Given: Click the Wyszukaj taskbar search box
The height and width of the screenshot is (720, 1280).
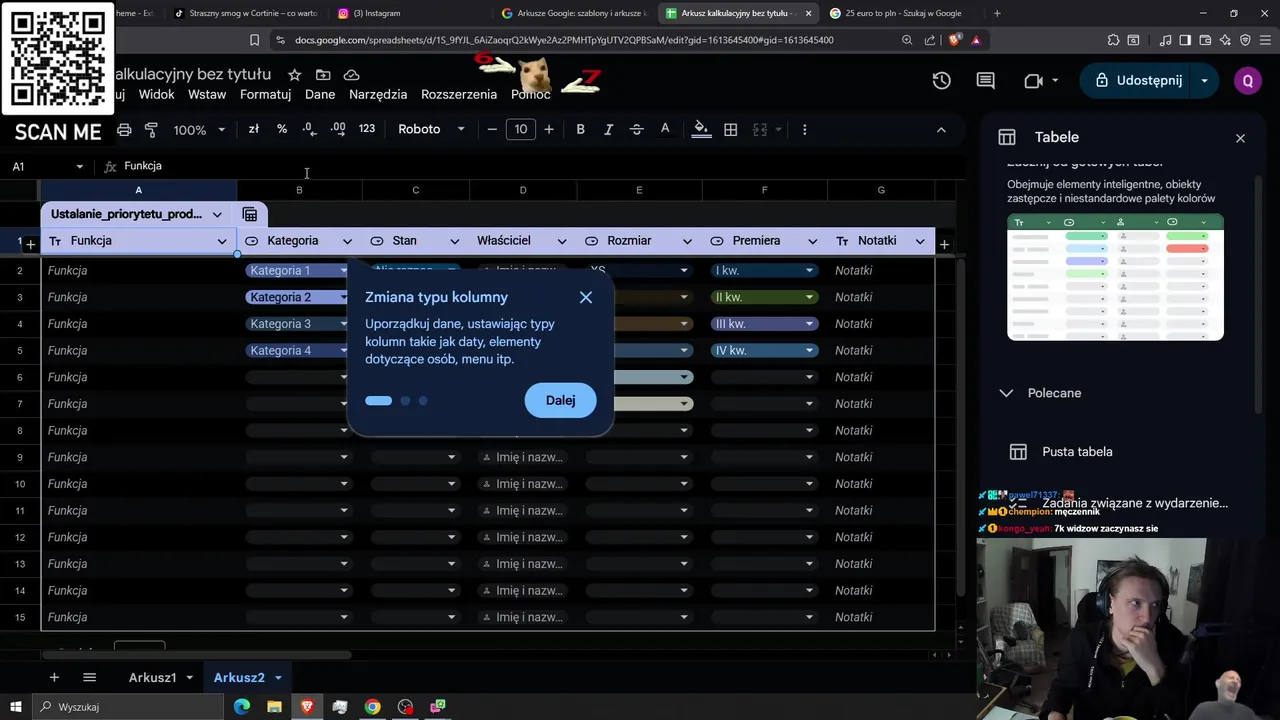Looking at the screenshot, I should (x=128, y=707).
